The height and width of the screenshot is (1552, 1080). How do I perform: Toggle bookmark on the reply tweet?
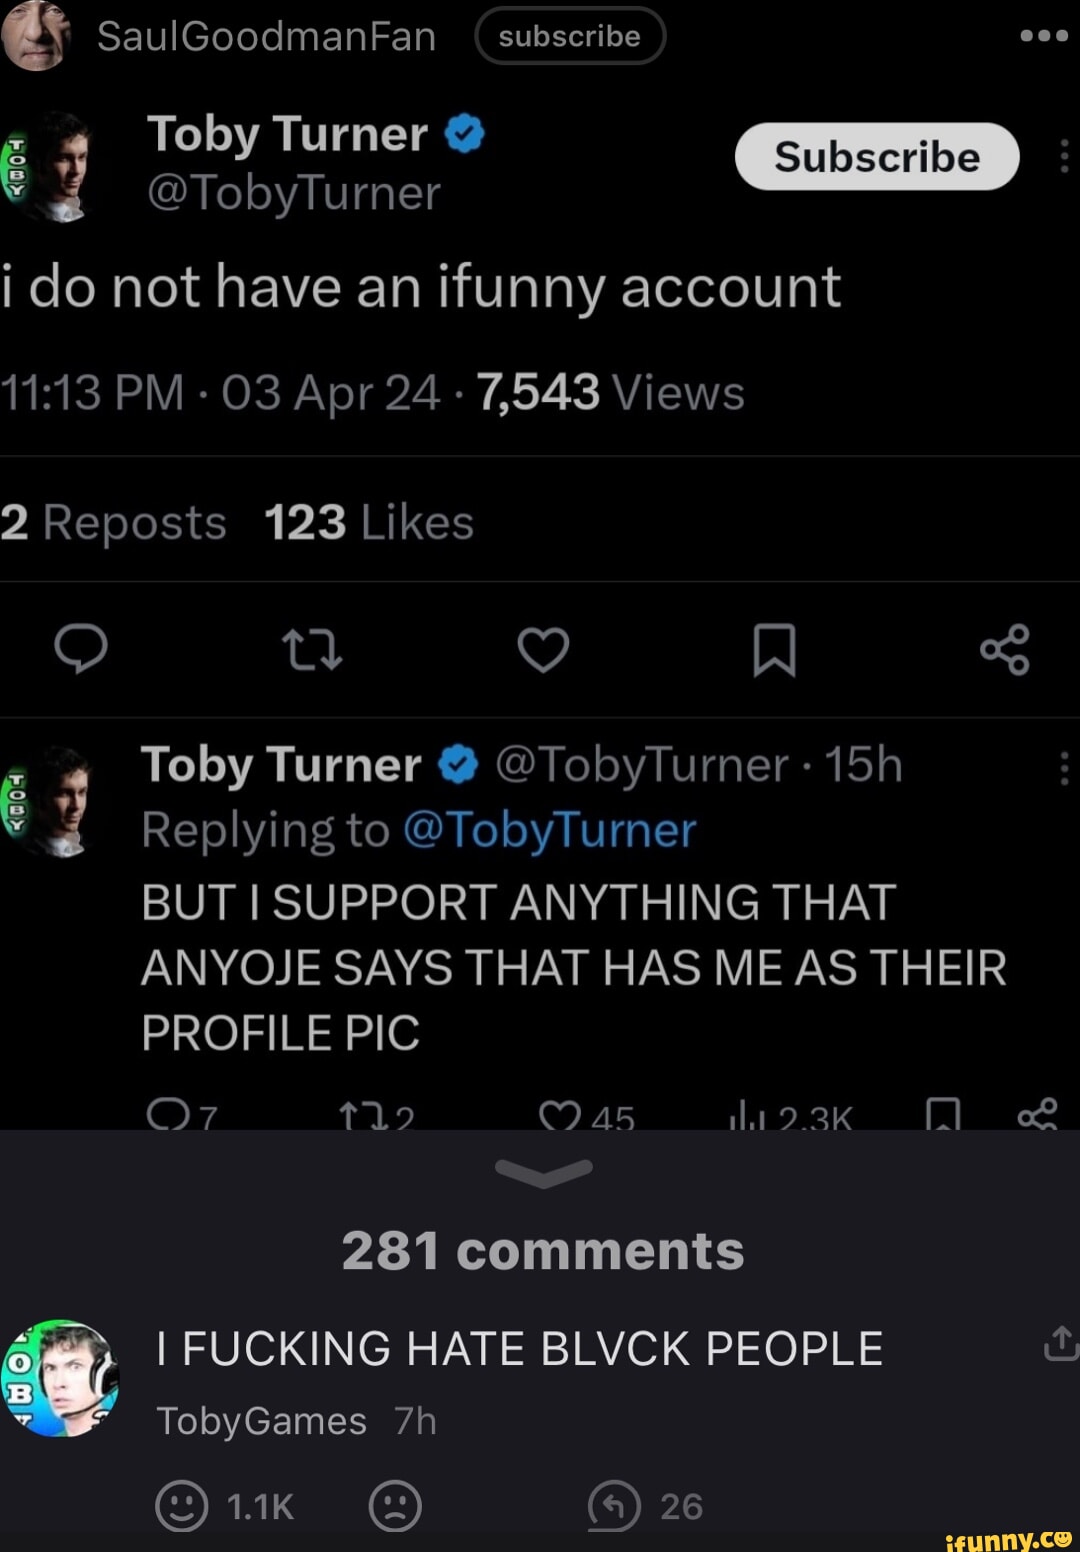click(944, 1113)
